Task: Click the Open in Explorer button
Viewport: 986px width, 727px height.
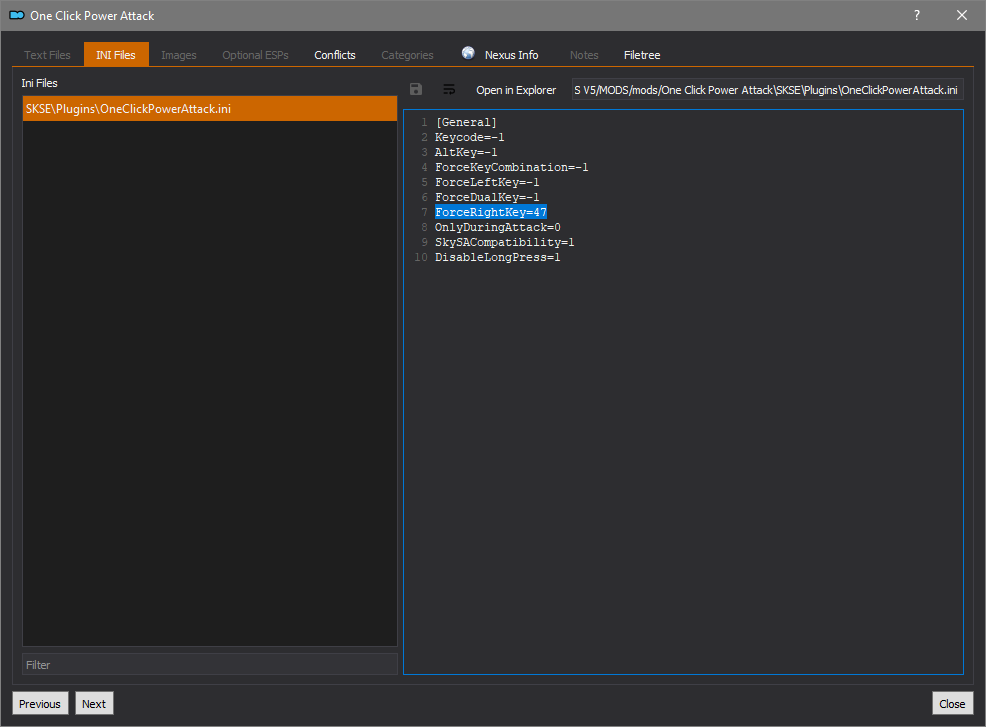Action: [516, 90]
